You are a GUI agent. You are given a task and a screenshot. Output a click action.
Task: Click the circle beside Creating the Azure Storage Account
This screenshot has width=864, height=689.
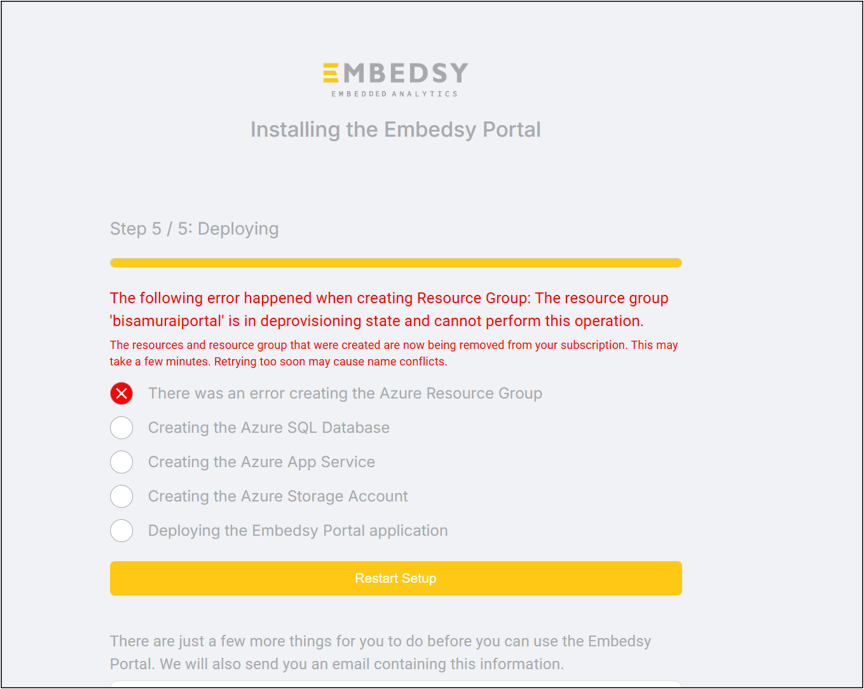pos(121,496)
